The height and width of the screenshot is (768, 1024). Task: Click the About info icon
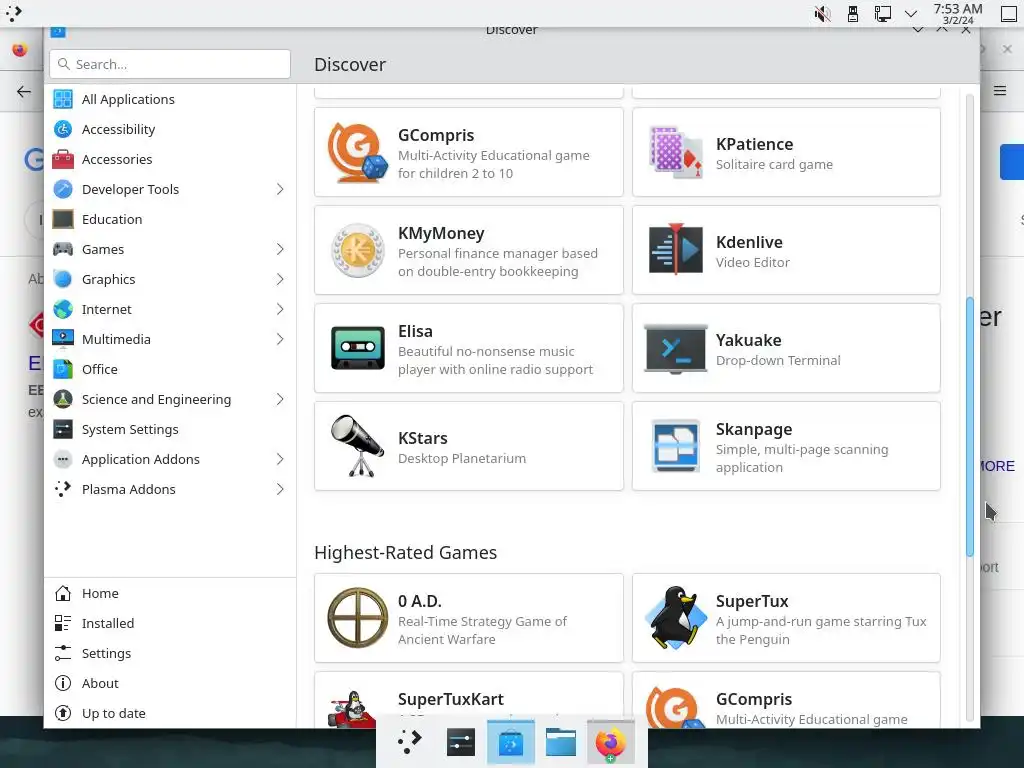point(63,684)
